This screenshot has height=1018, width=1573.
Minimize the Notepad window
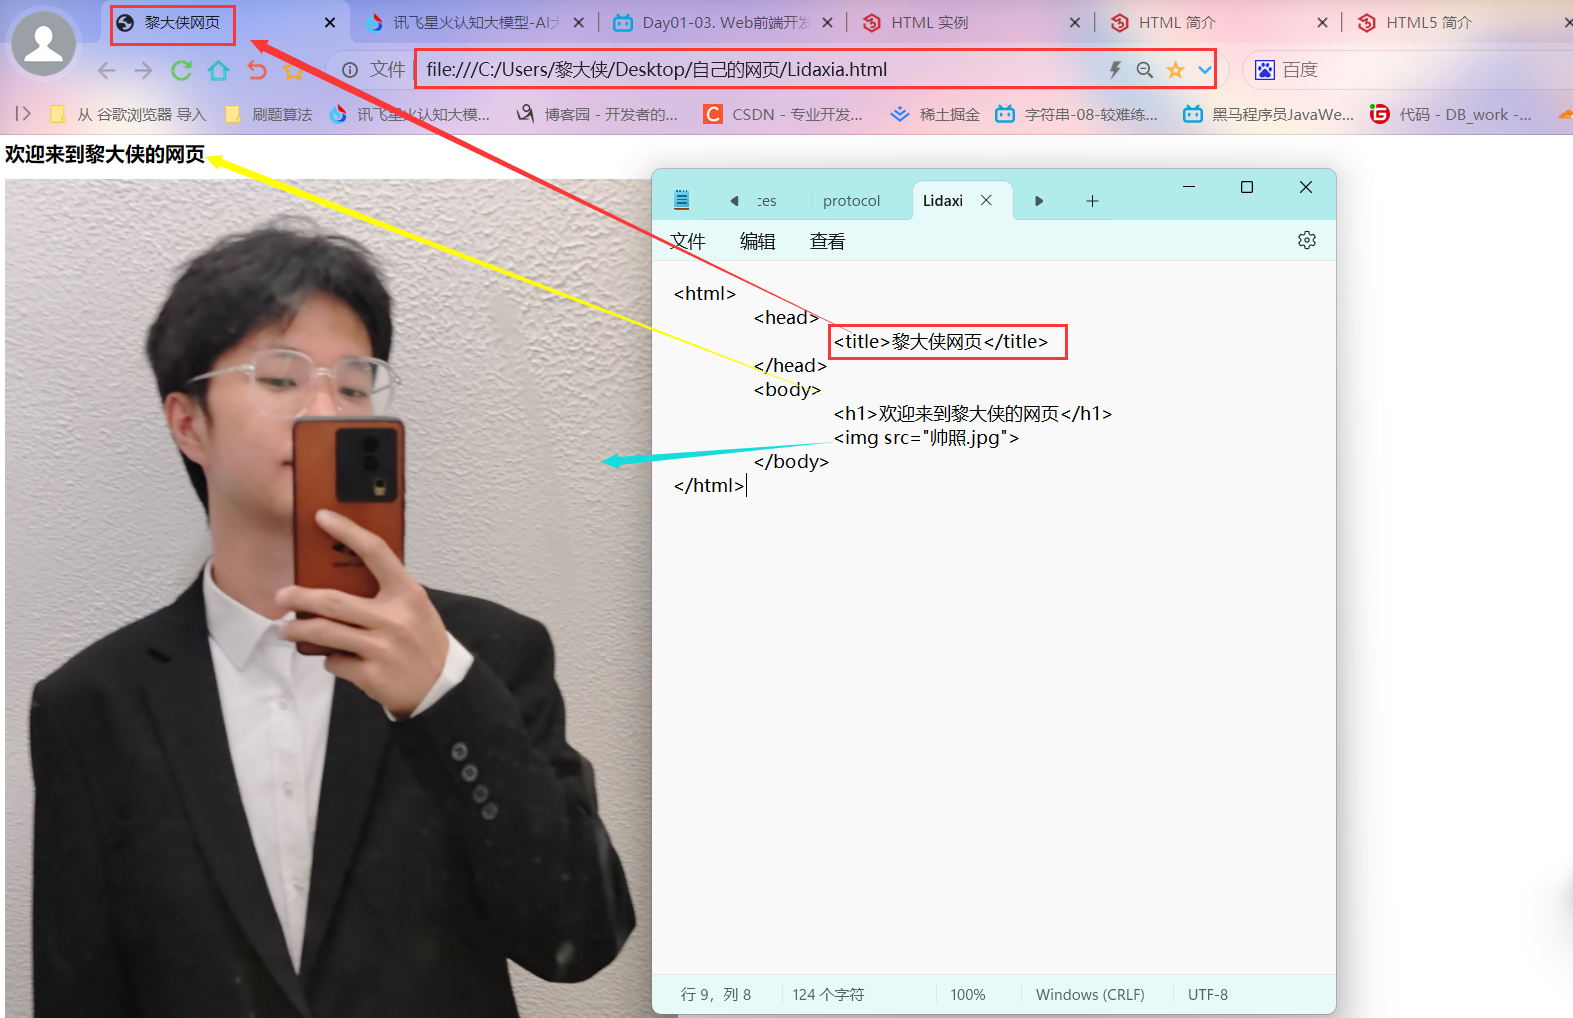click(x=1189, y=187)
